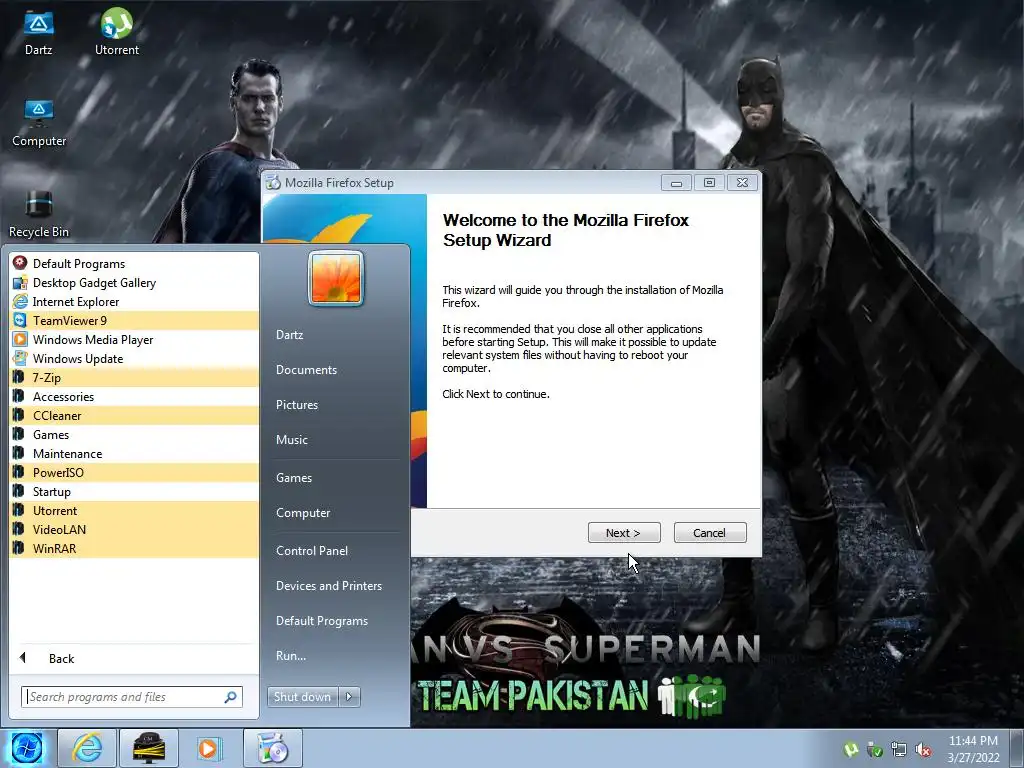Open Windows Media Player in programs list
Screen dimensions: 1024x768
(135, 339)
